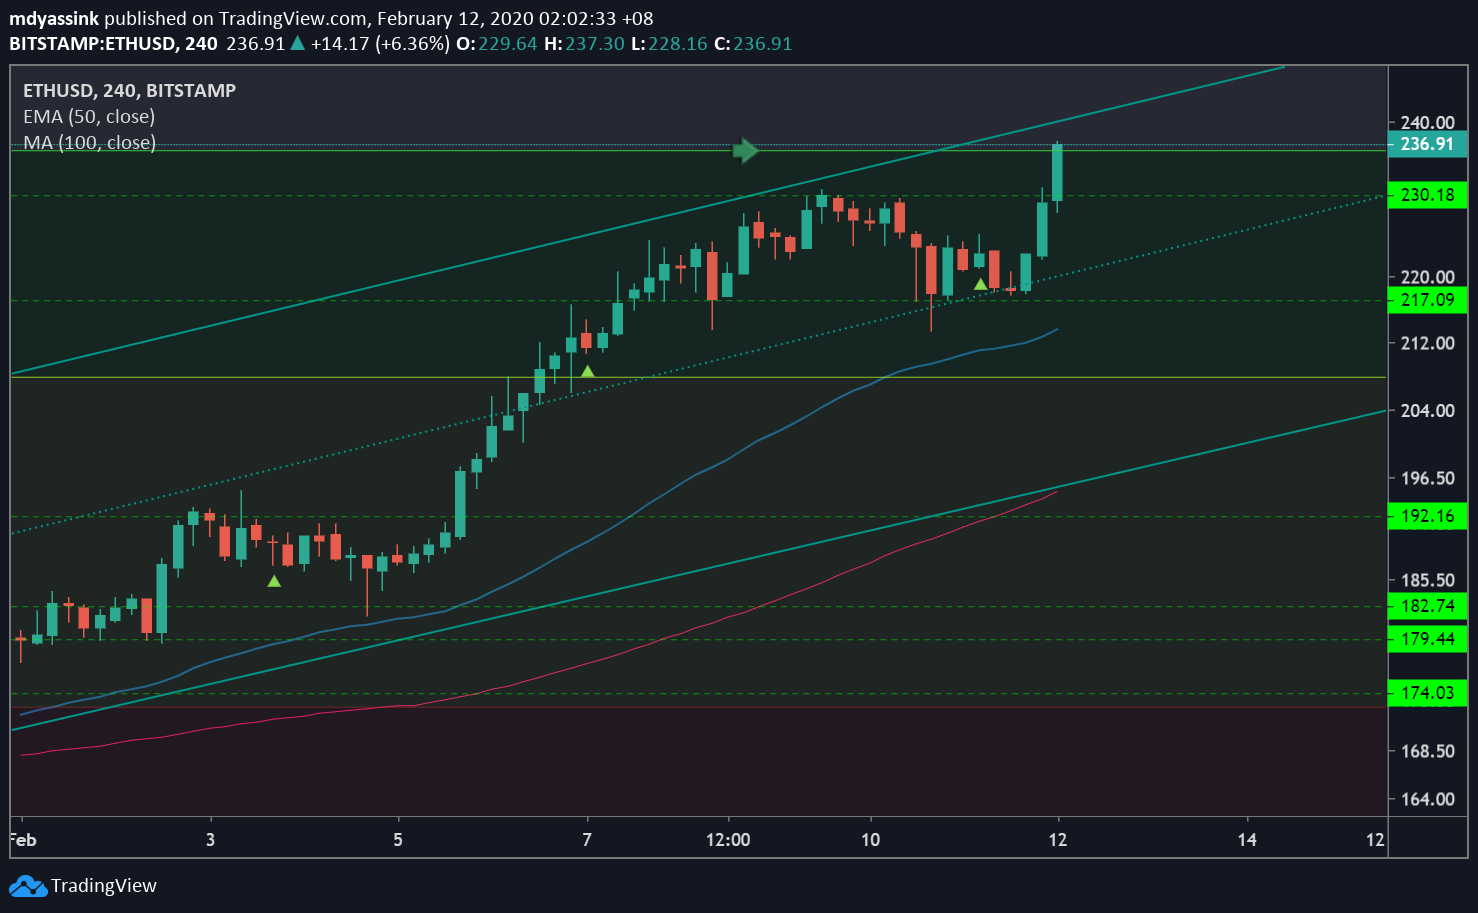The width and height of the screenshot is (1478, 913).
Task: Open the TradingView wordmark link
Action: point(104,886)
